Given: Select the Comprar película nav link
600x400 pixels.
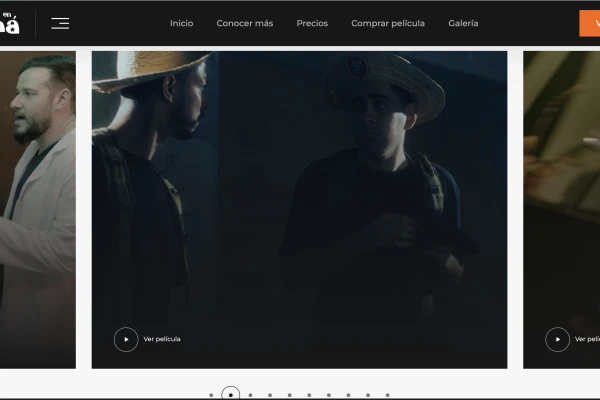Looking at the screenshot, I should [x=388, y=23].
